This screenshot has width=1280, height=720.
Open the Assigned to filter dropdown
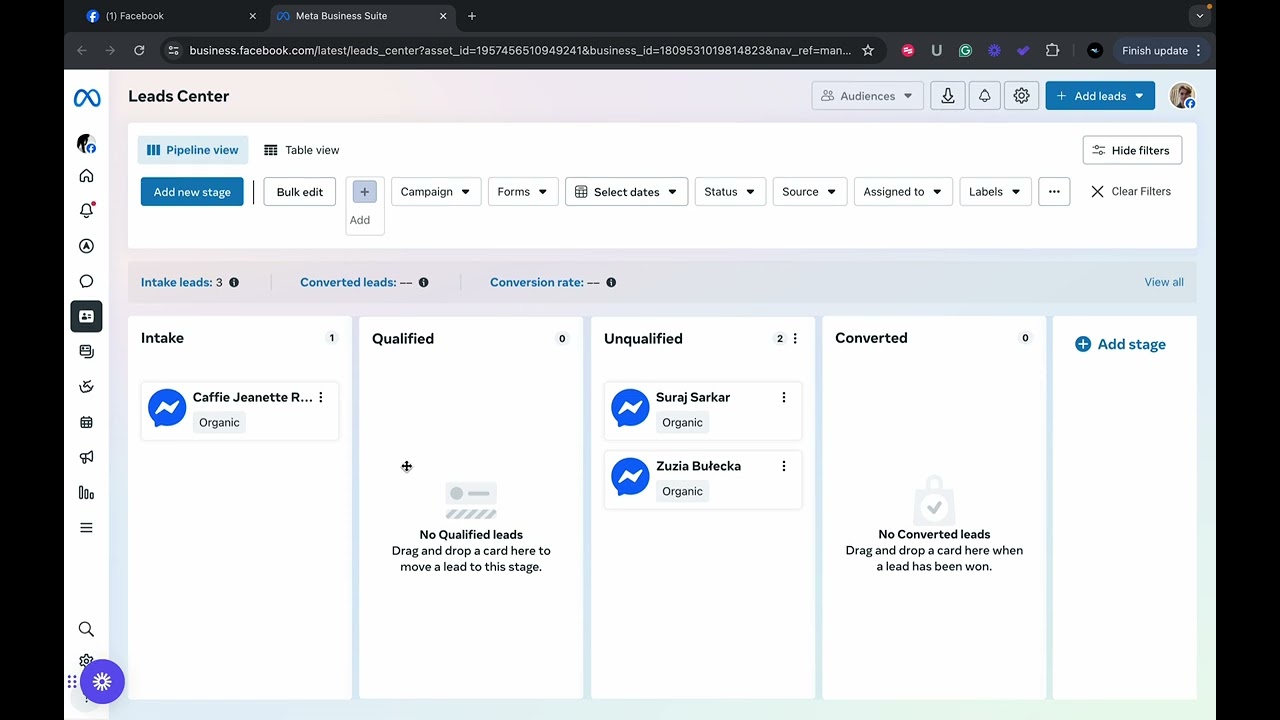point(903,192)
